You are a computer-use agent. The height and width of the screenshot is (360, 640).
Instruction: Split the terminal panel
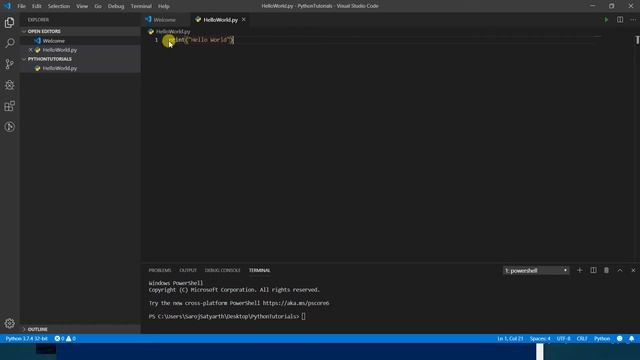593,270
